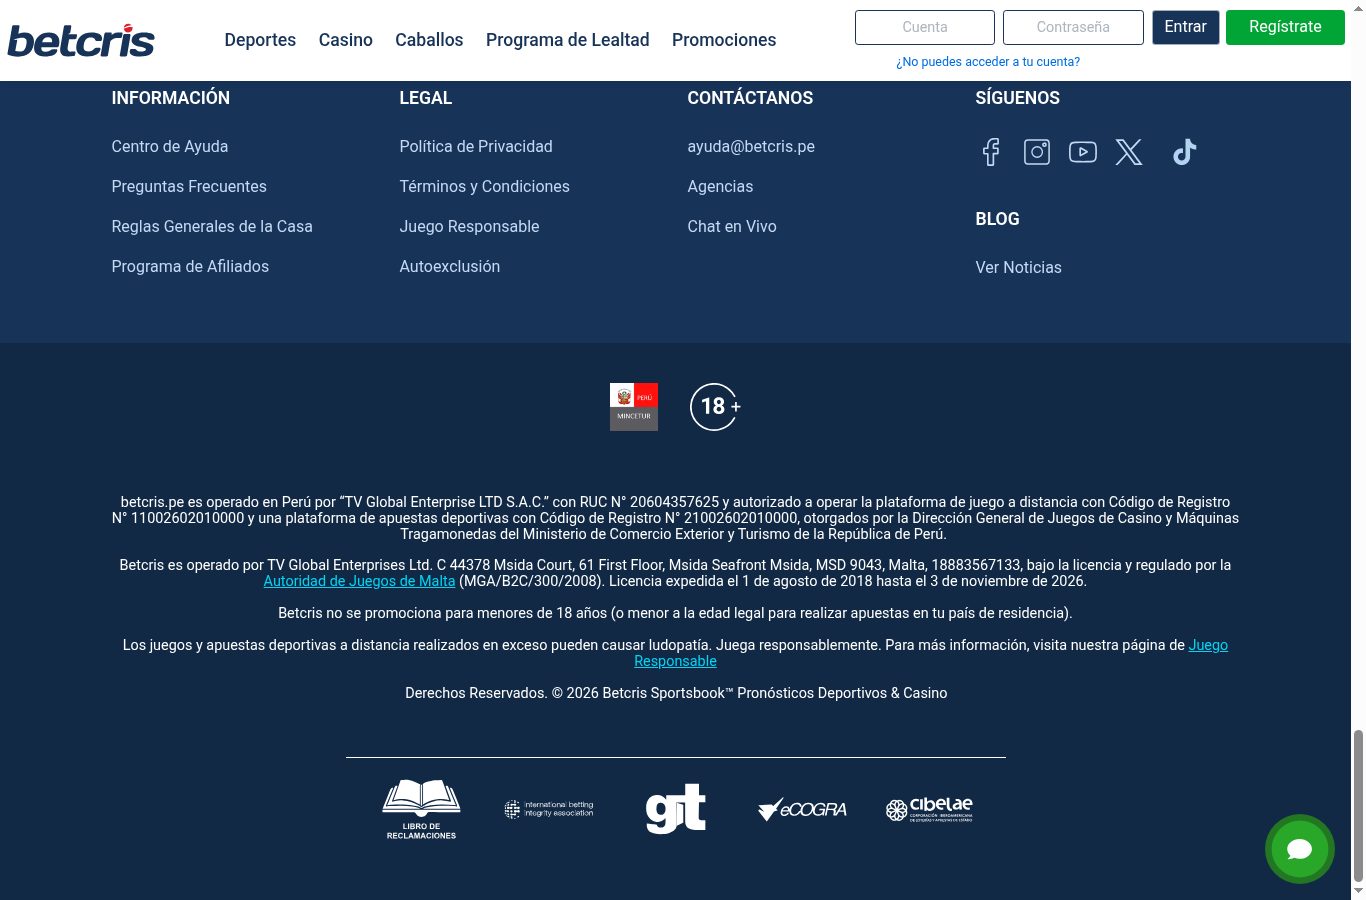Open Reglas Generales de la Casa
The image size is (1366, 900).
(212, 226)
